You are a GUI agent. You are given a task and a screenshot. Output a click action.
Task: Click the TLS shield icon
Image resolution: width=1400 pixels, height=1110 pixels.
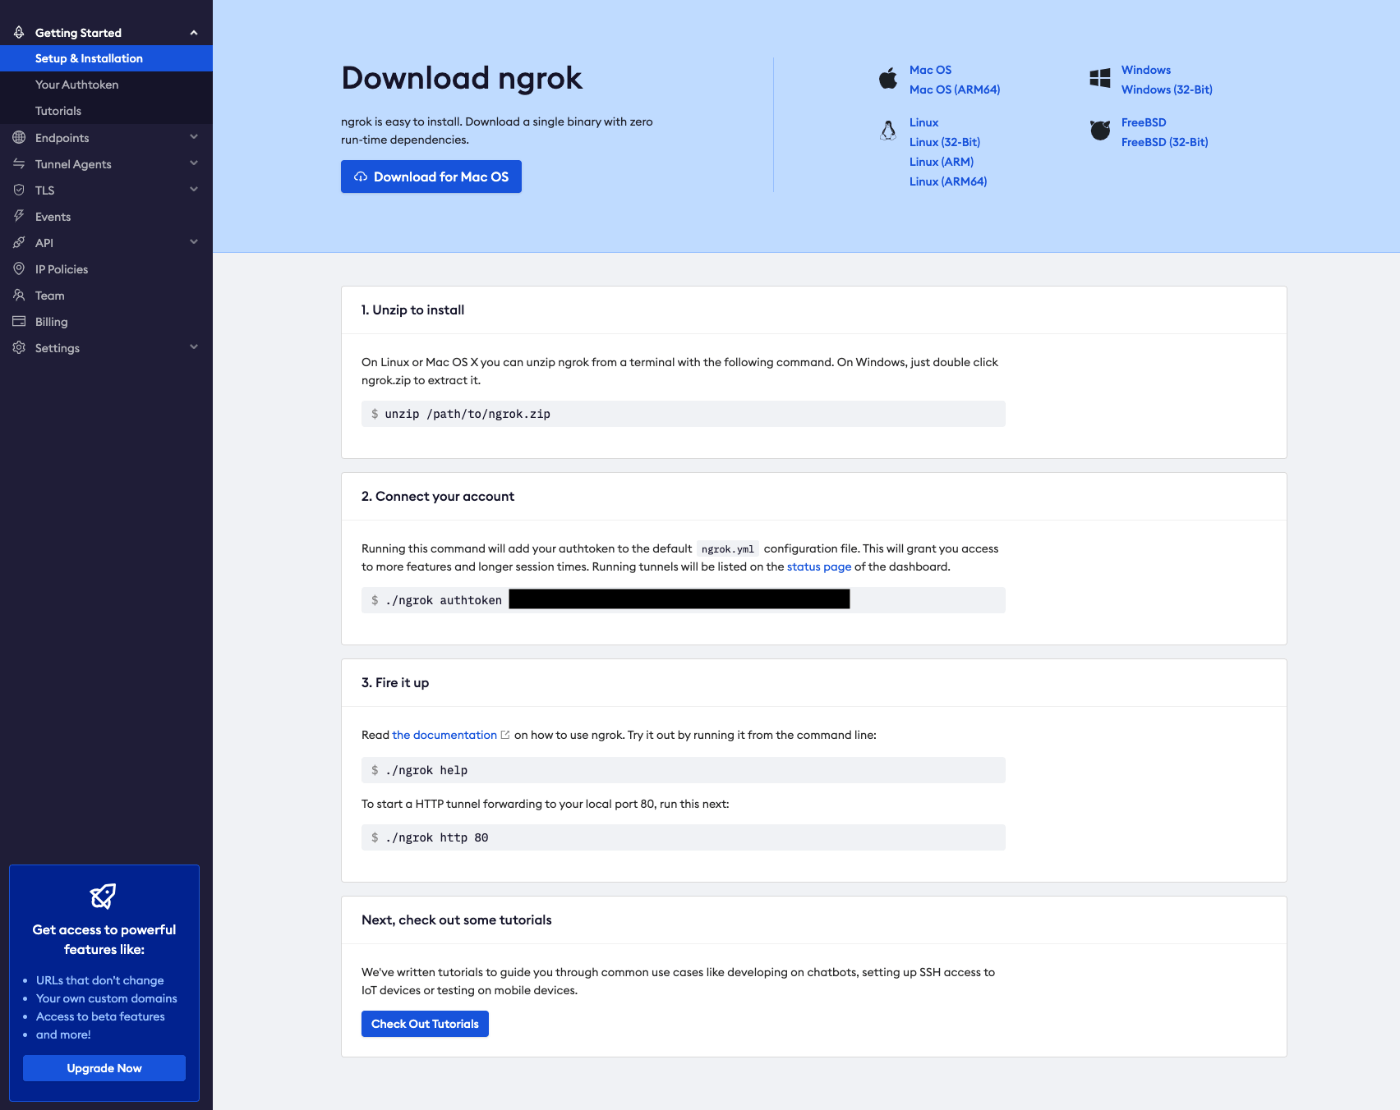pos(19,190)
